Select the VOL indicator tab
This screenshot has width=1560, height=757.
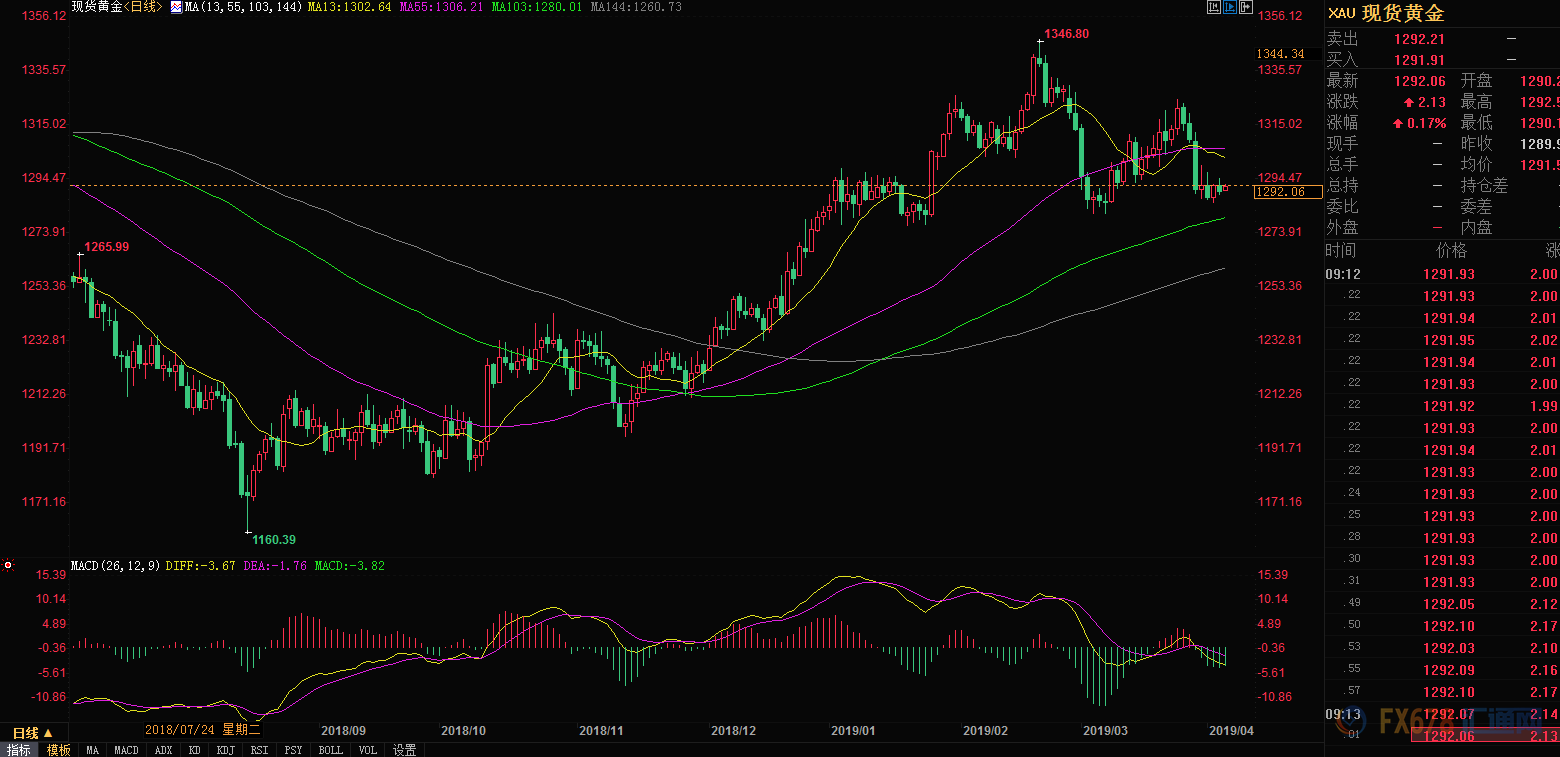pos(368,750)
